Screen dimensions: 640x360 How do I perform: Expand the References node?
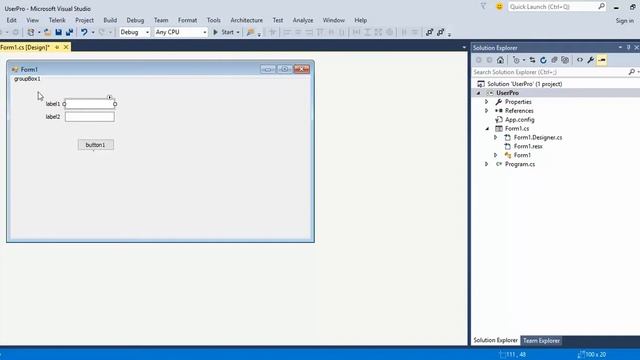pos(487,111)
